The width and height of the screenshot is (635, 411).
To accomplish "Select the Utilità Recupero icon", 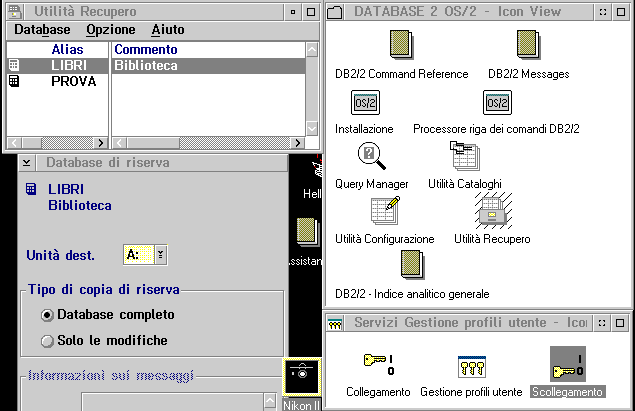I will (492, 212).
